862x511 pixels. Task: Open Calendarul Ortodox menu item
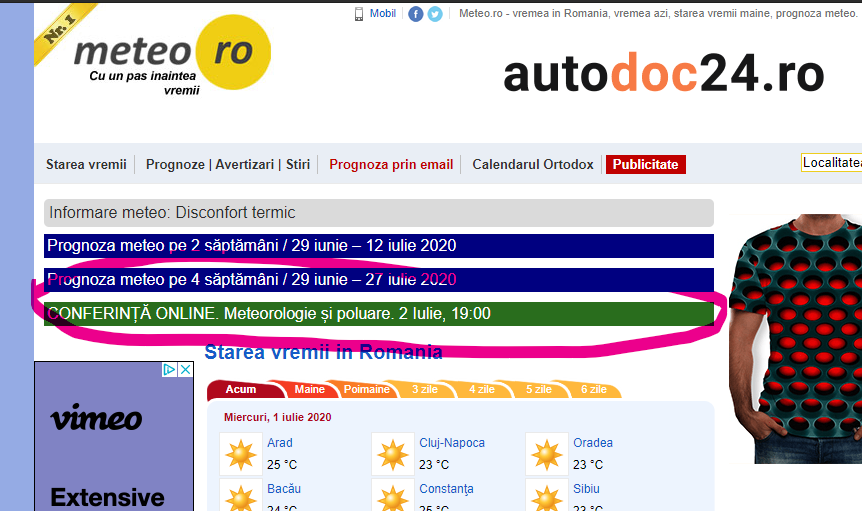point(533,164)
